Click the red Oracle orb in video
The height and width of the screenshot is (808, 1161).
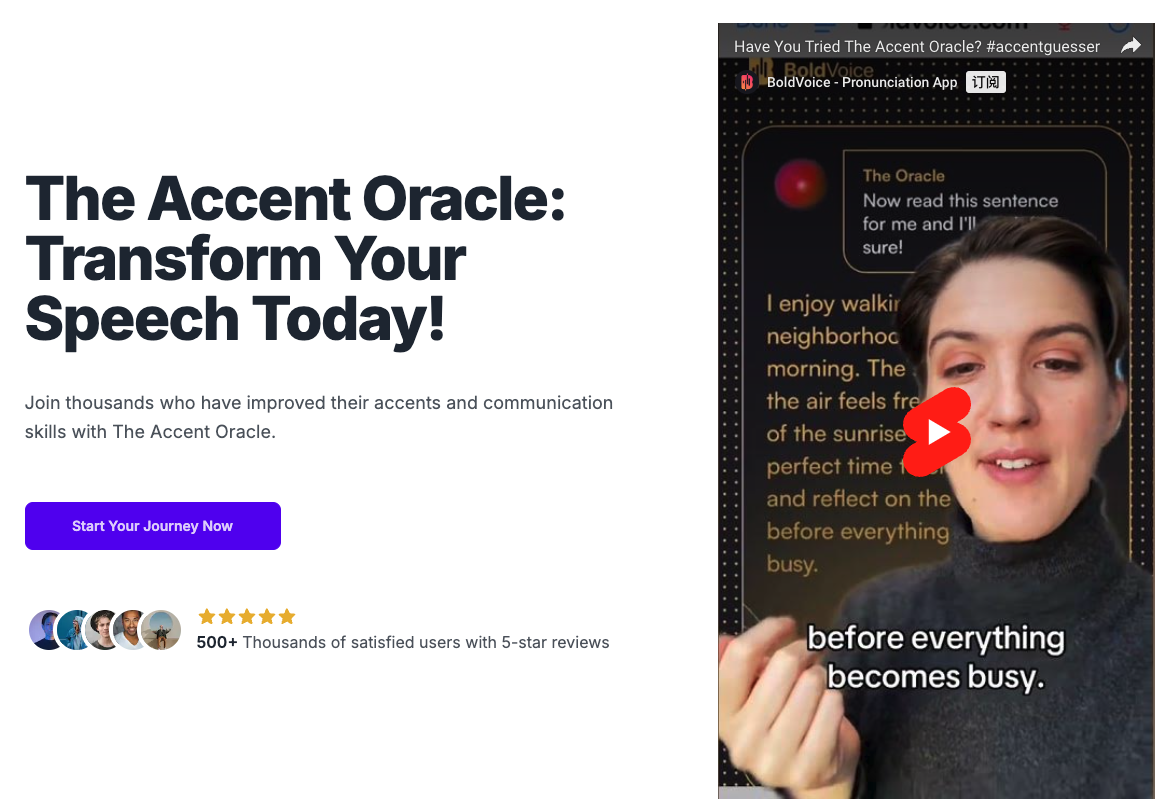tap(800, 183)
